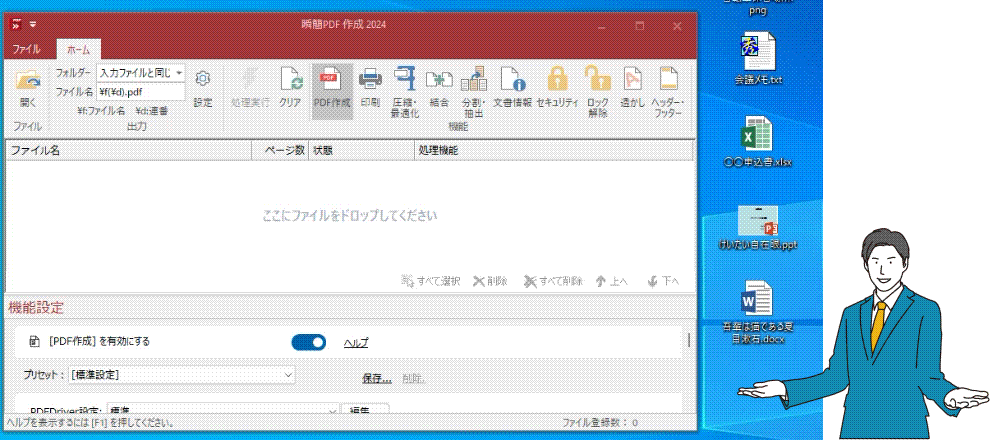Toggle the [PDF作成]を有効にする switch
Image resolution: width=1000 pixels, height=440 pixels.
coord(309,342)
